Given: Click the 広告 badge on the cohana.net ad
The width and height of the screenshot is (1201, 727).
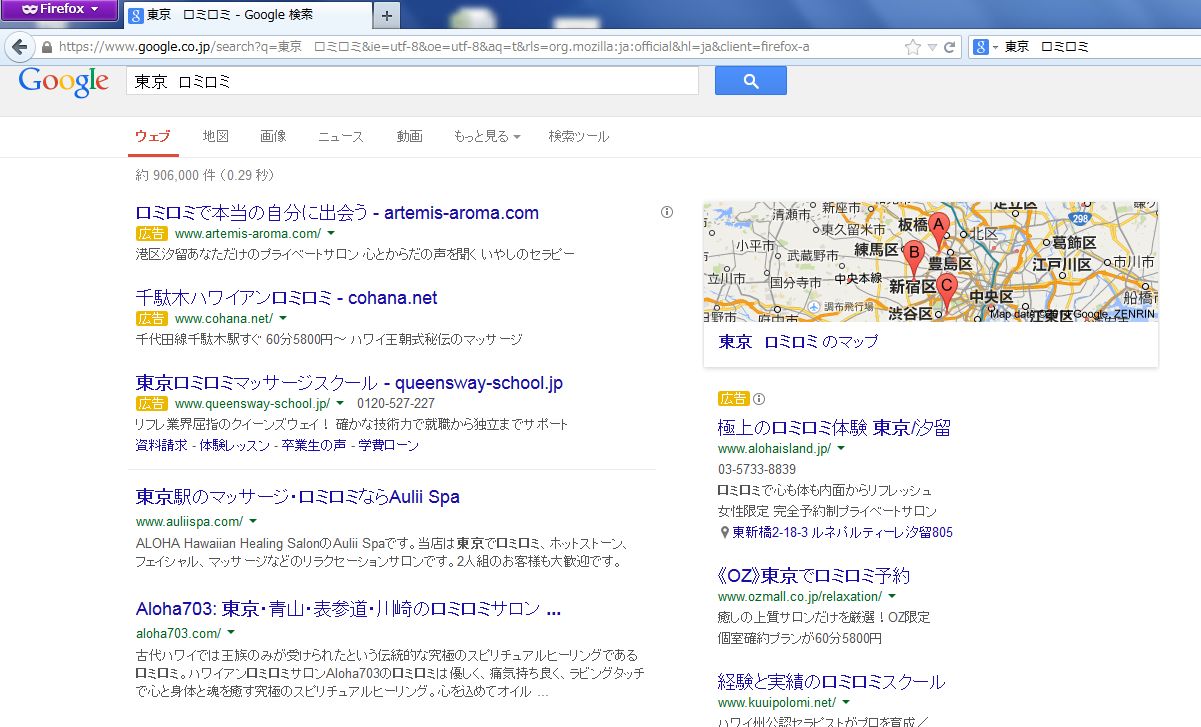Looking at the screenshot, I should pos(152,319).
